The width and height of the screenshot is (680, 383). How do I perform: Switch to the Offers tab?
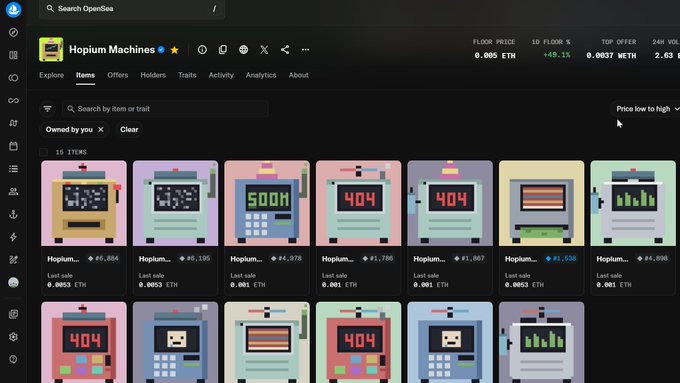(x=118, y=75)
